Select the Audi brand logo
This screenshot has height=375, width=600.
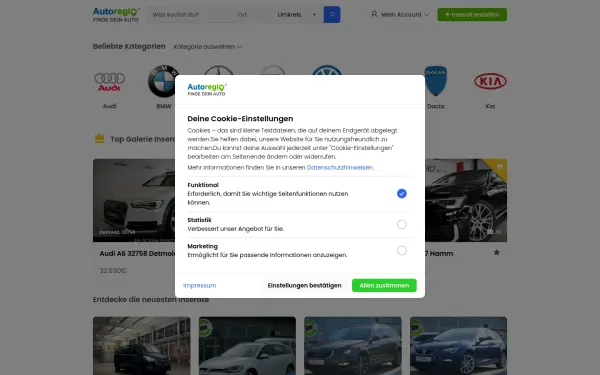pyautogui.click(x=109, y=82)
